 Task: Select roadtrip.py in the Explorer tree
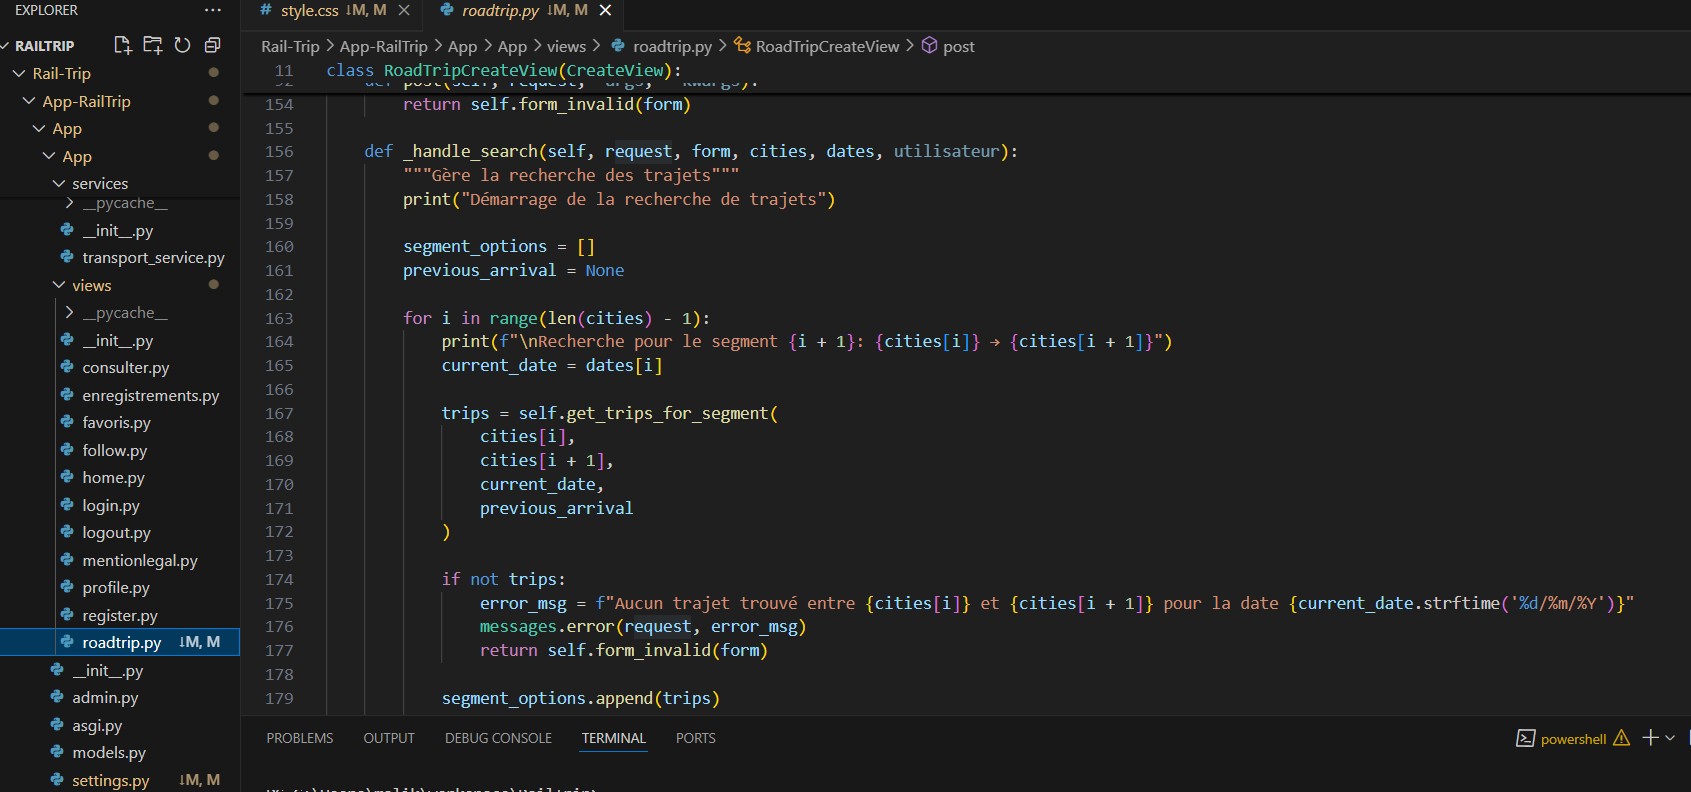pyautogui.click(x=120, y=642)
